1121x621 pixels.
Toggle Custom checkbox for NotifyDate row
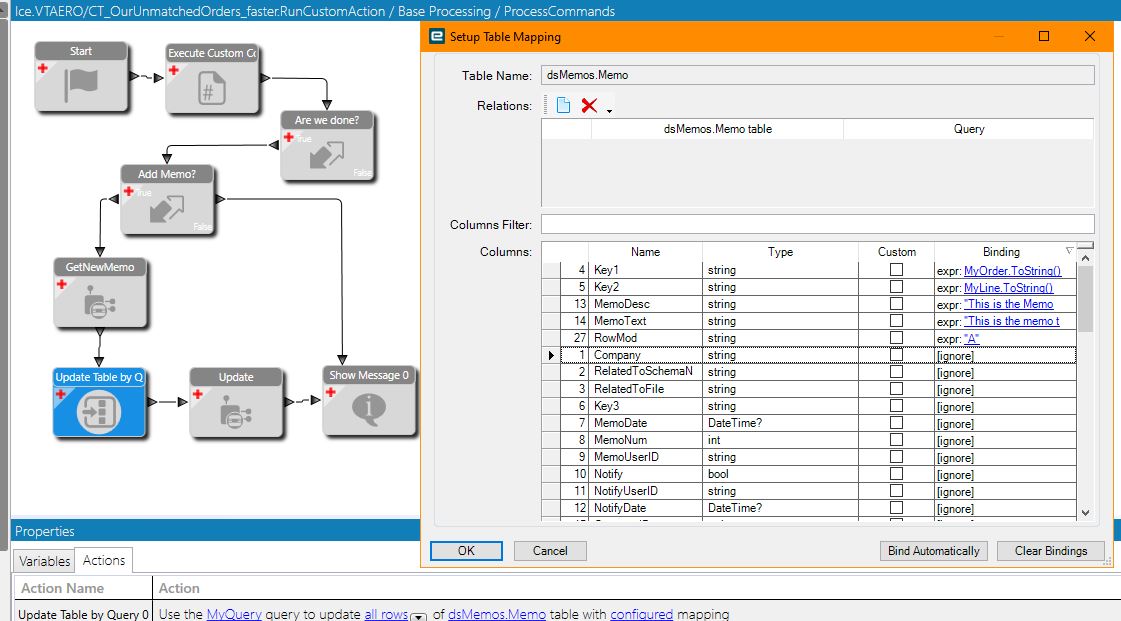click(896, 507)
